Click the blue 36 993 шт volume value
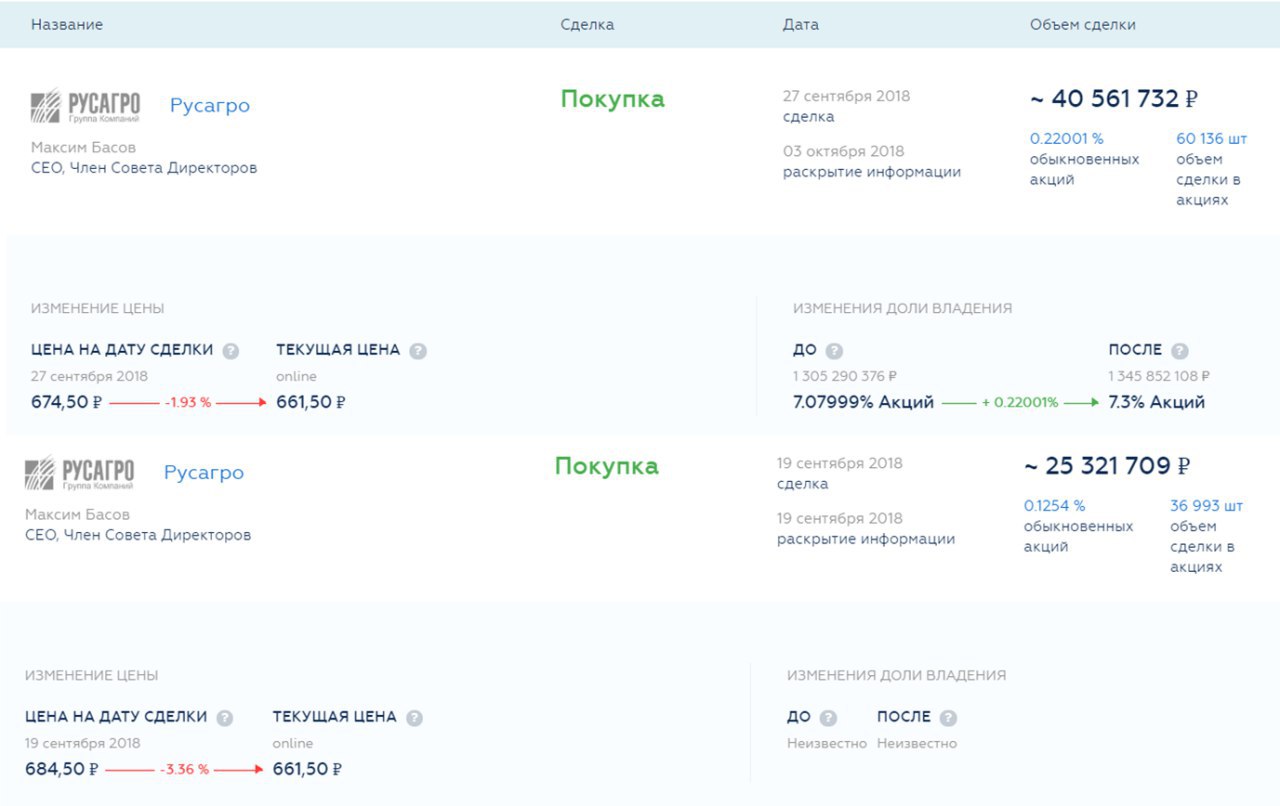 tap(1206, 506)
